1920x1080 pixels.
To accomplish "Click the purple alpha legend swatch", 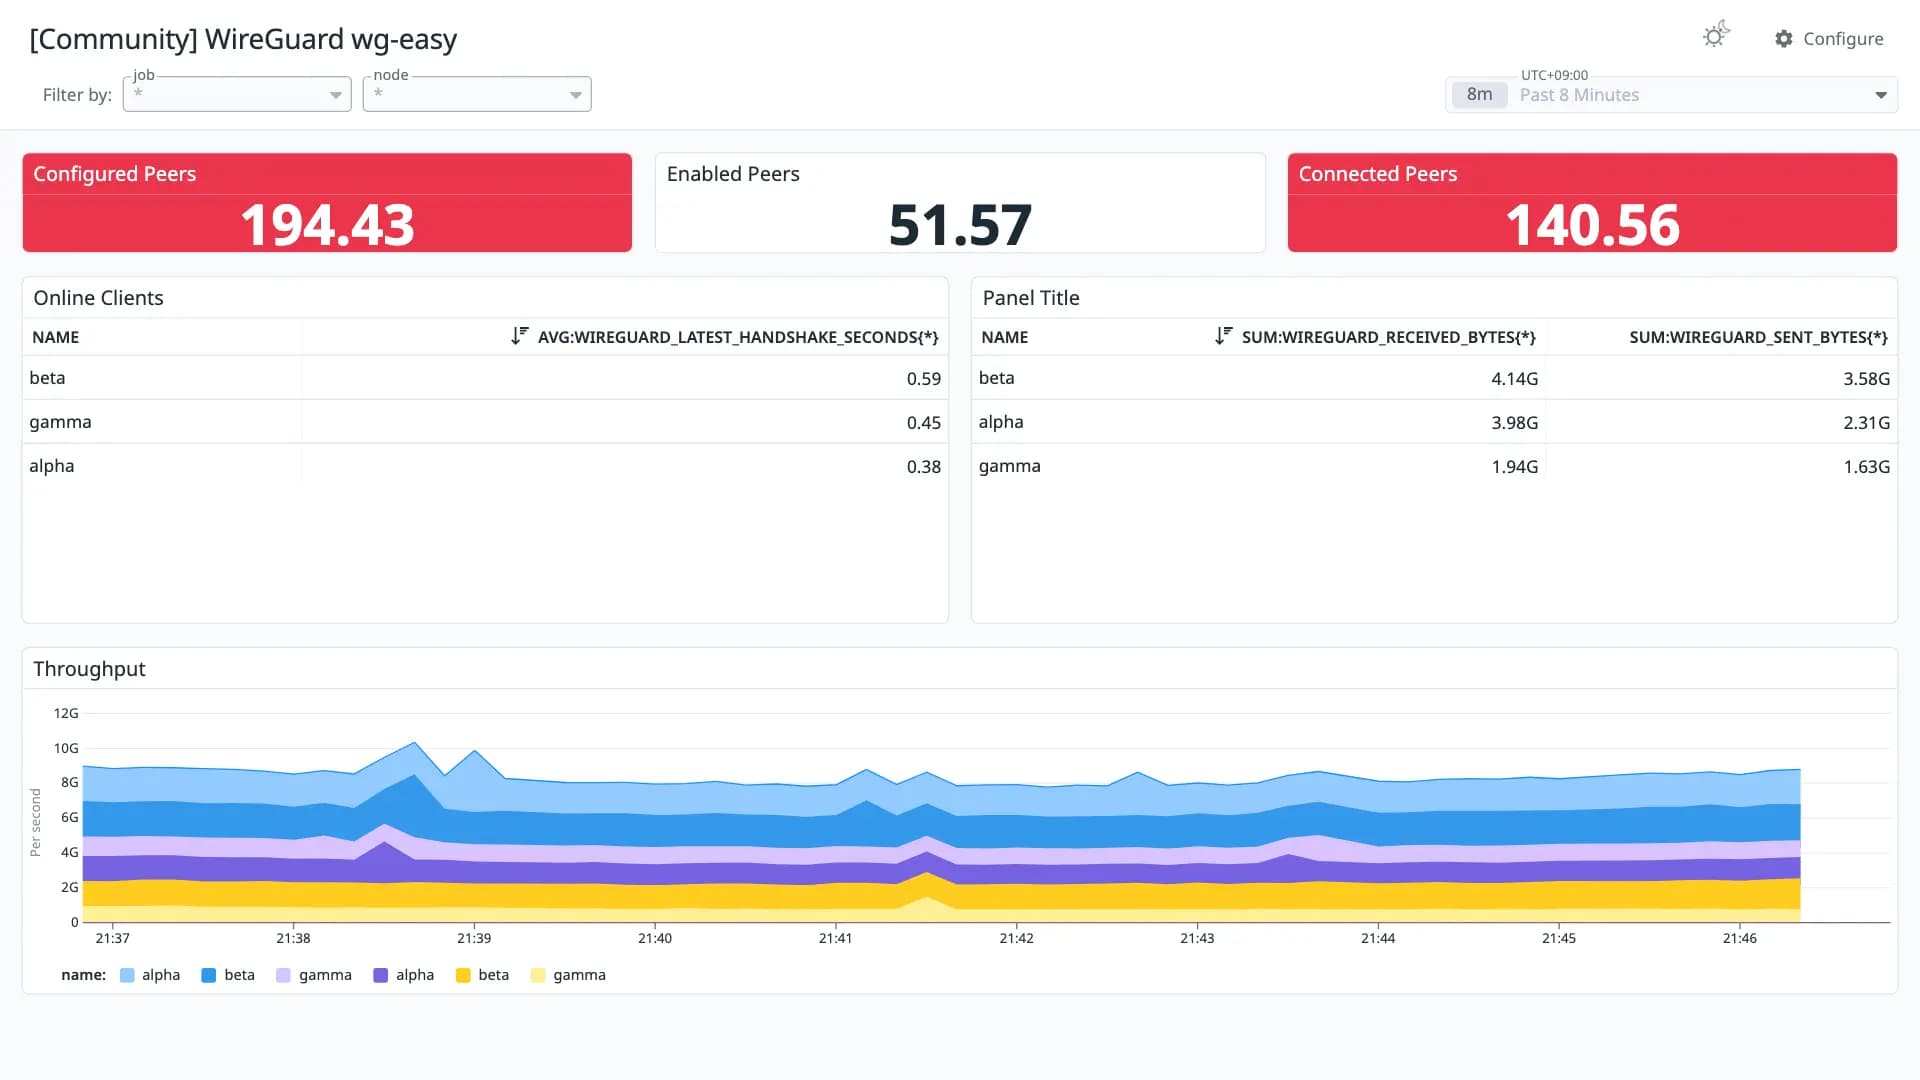I will point(381,975).
